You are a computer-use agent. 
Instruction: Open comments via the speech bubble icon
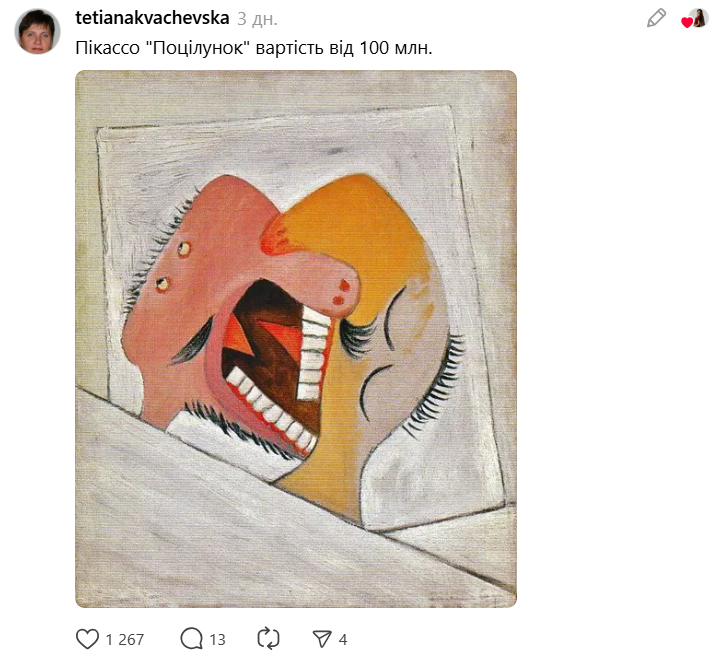tap(191, 639)
